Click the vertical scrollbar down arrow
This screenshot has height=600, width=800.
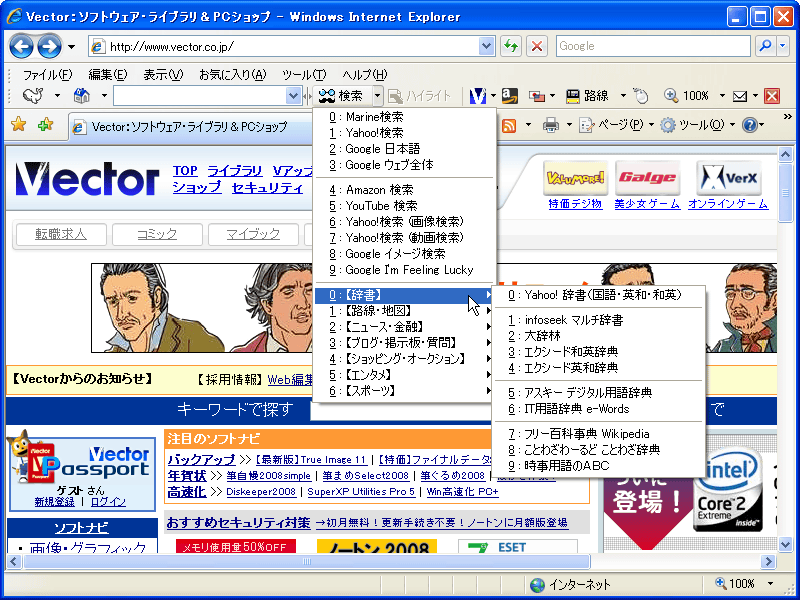[785, 544]
